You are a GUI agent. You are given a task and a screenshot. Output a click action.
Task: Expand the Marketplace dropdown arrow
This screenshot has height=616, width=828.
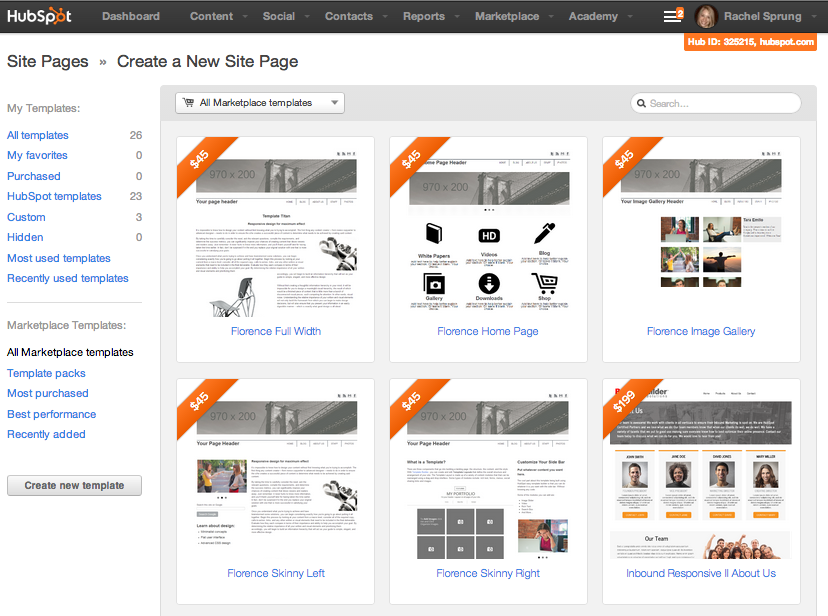(x=551, y=17)
